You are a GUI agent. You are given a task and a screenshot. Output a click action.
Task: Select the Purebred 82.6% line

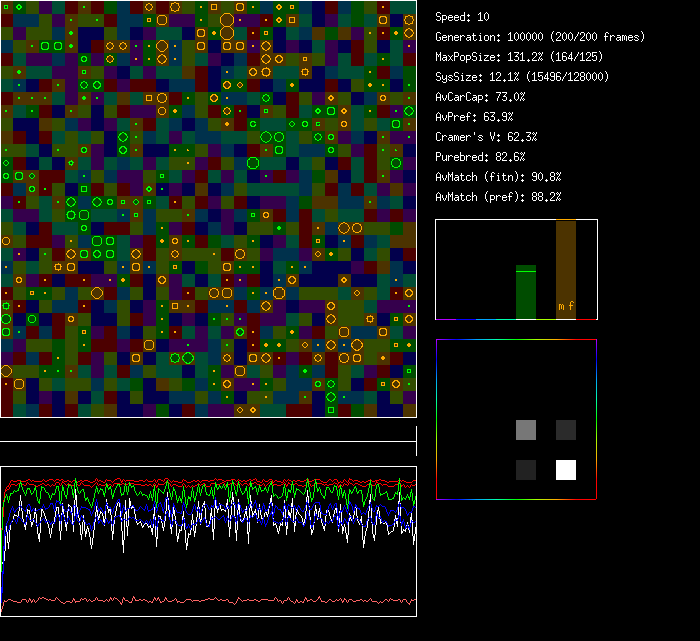pyautogui.click(x=480, y=157)
